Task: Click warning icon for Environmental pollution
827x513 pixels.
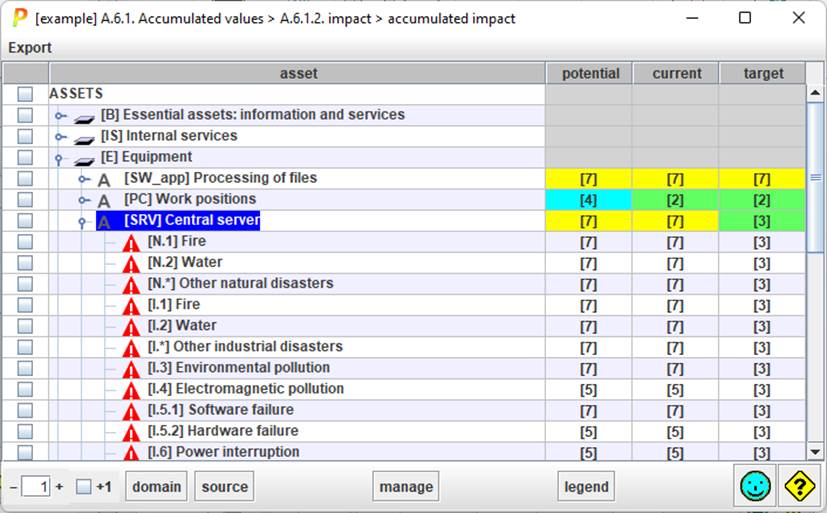Action: point(131,369)
